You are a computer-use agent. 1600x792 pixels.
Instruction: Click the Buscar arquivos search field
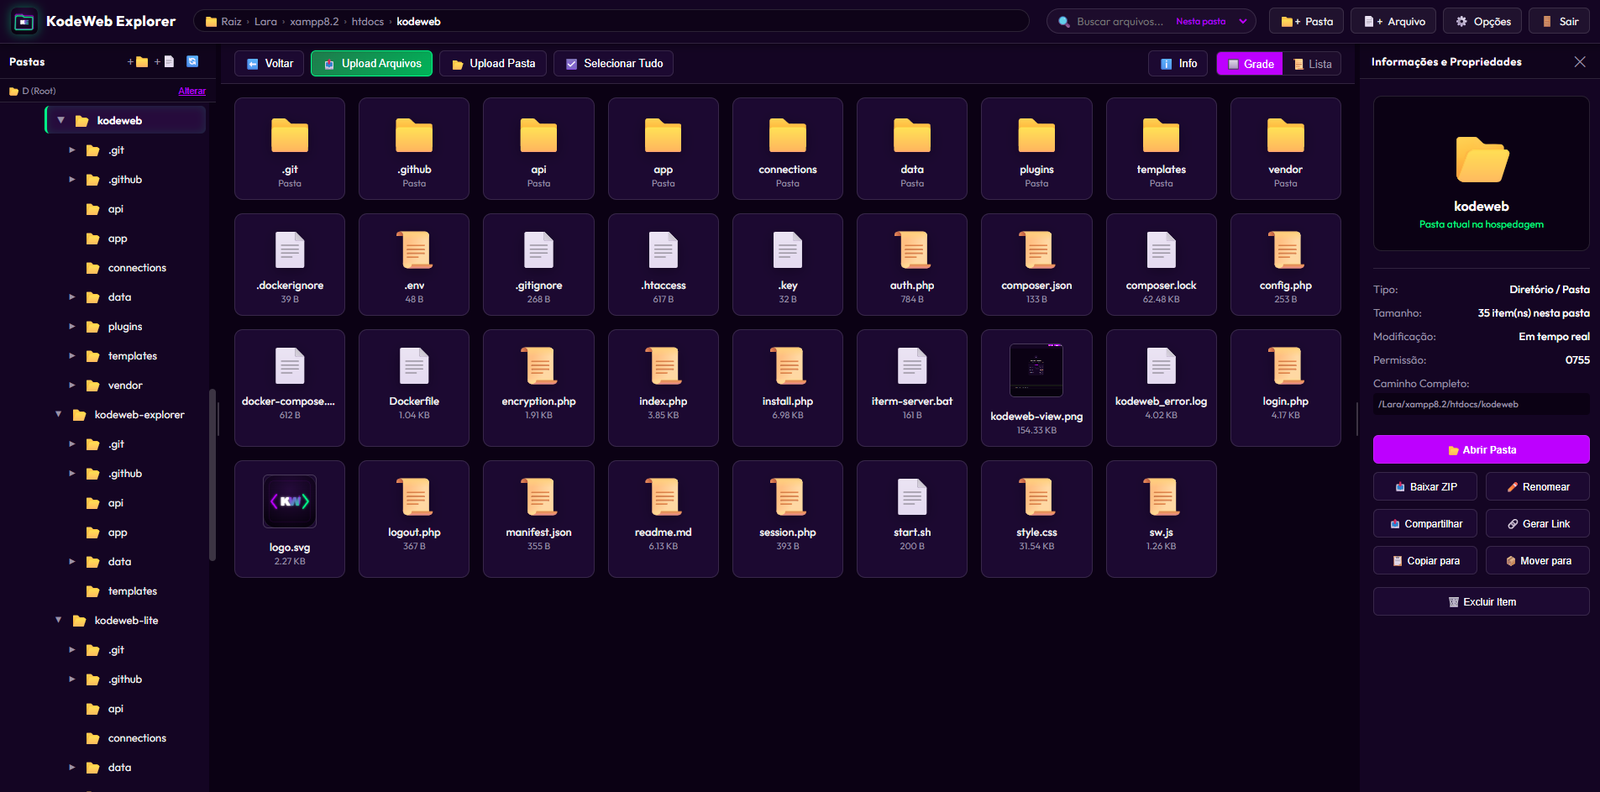tap(1119, 21)
